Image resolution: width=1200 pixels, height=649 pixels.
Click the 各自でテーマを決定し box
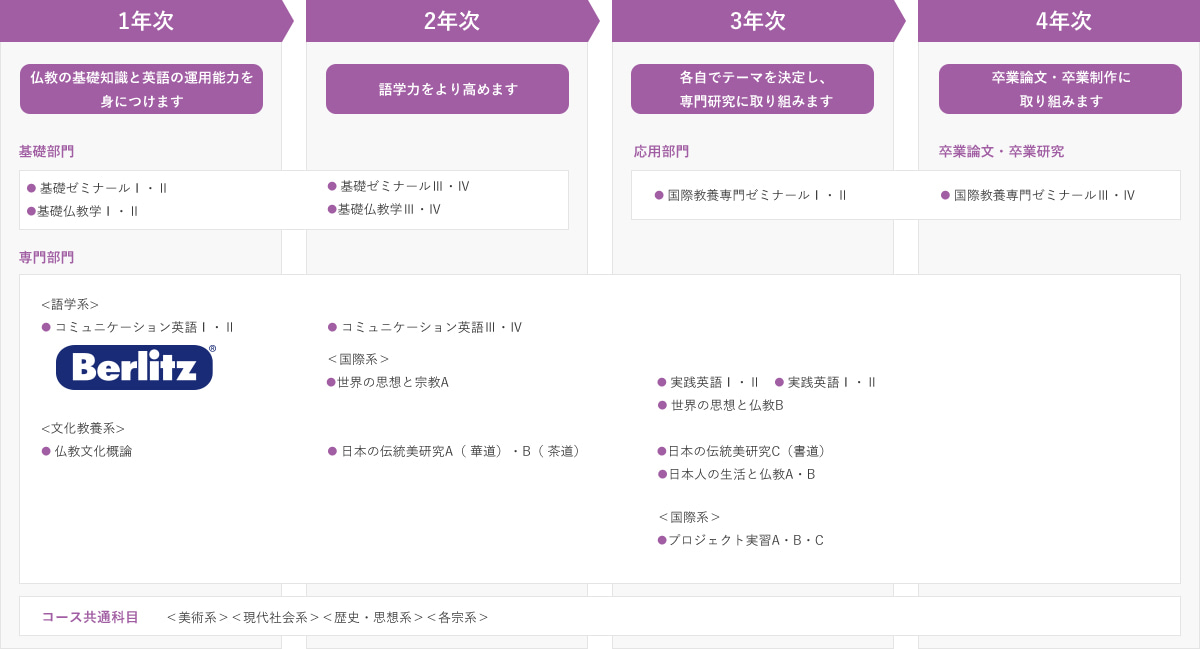pos(752,89)
